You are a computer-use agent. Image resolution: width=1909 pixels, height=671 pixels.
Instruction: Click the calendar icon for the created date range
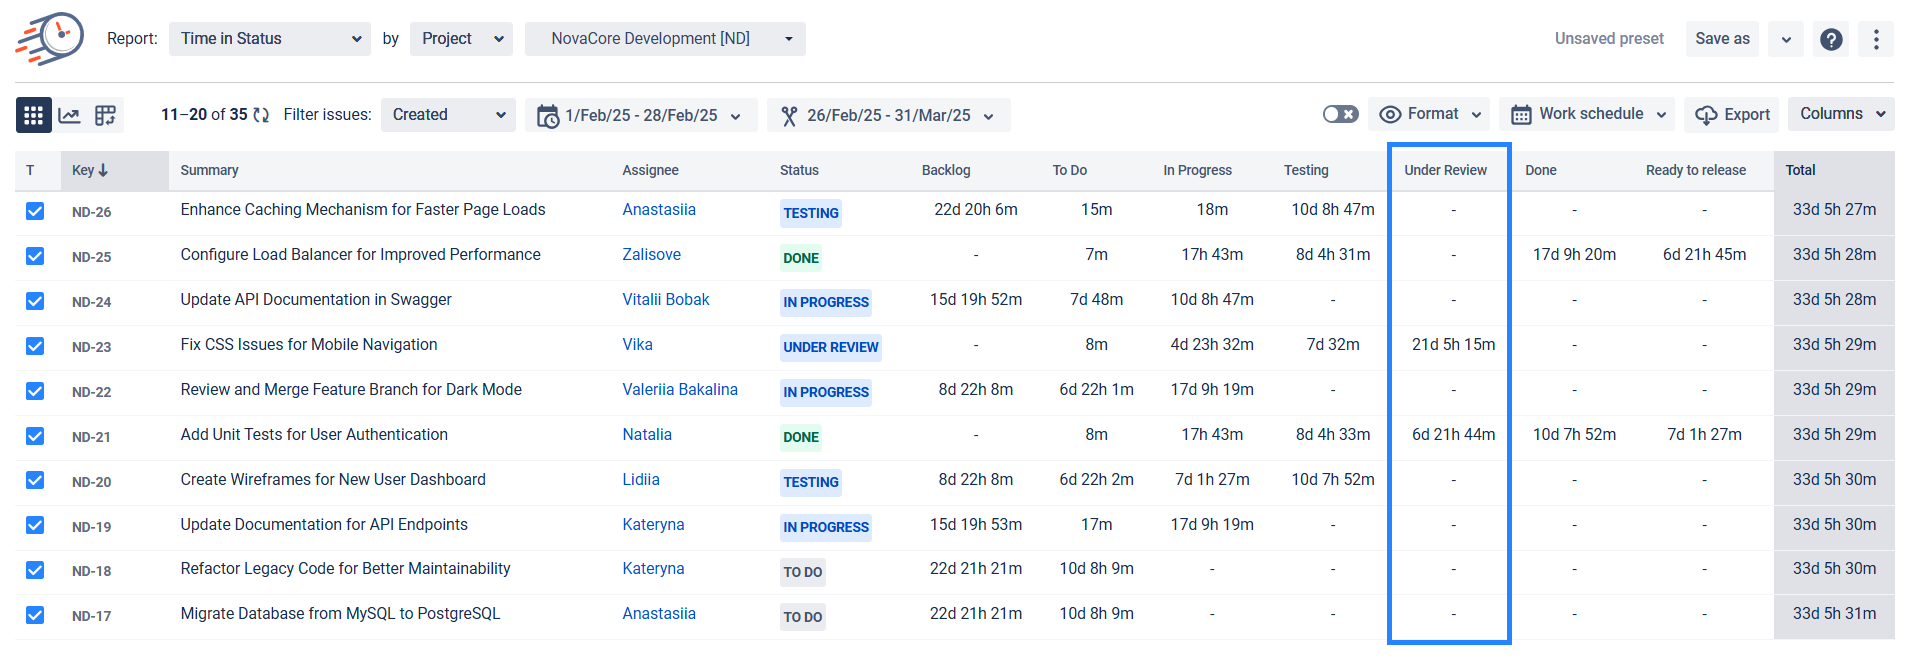547,116
